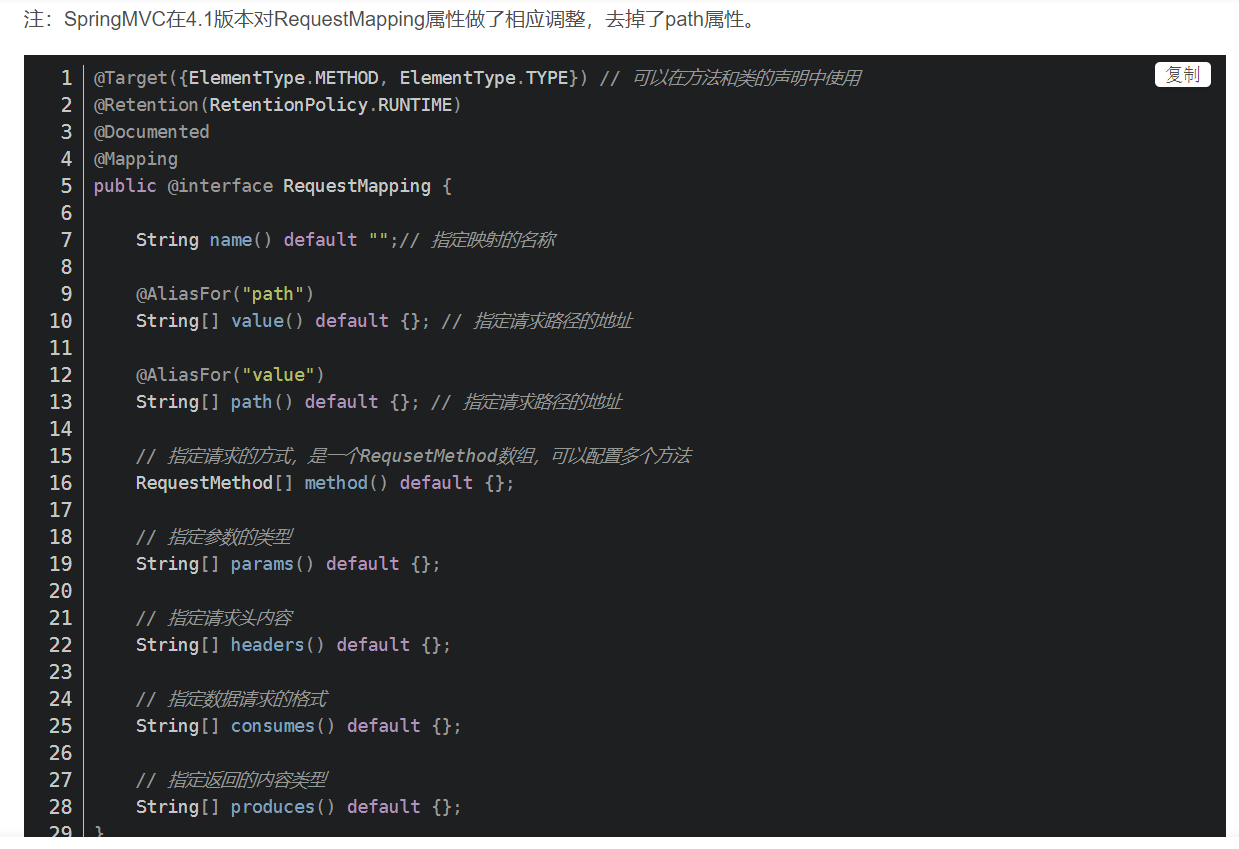This screenshot has width=1239, height=849.
Task: Click the @AliasFor("value") annotation
Action: pyautogui.click(x=231, y=375)
